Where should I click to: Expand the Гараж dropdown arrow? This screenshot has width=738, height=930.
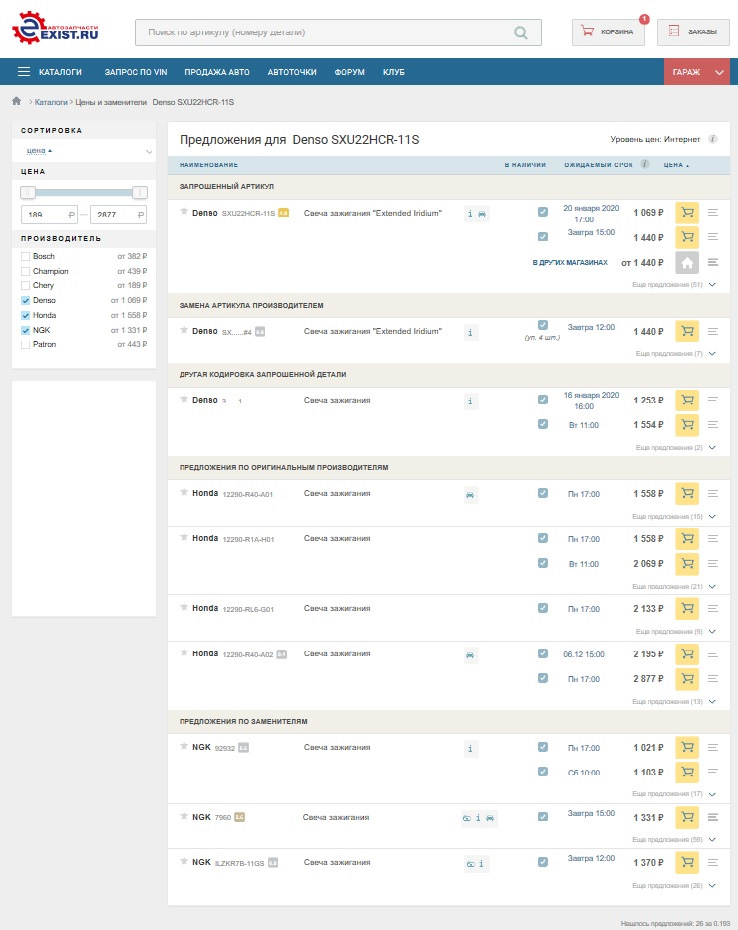point(720,72)
